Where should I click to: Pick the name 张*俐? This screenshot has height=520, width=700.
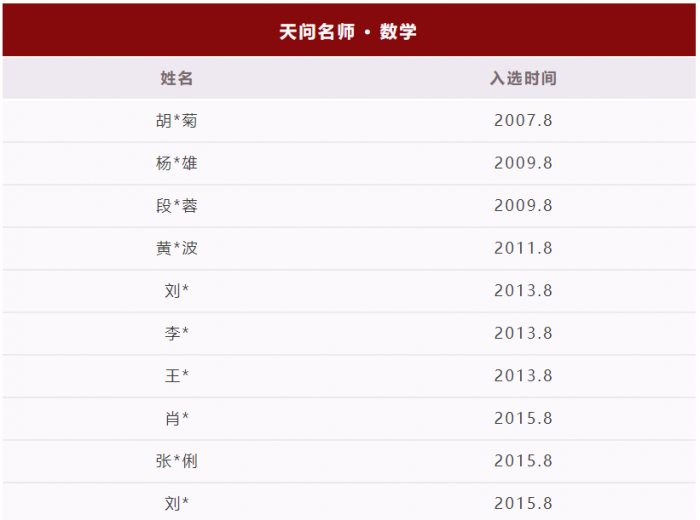coord(177,461)
